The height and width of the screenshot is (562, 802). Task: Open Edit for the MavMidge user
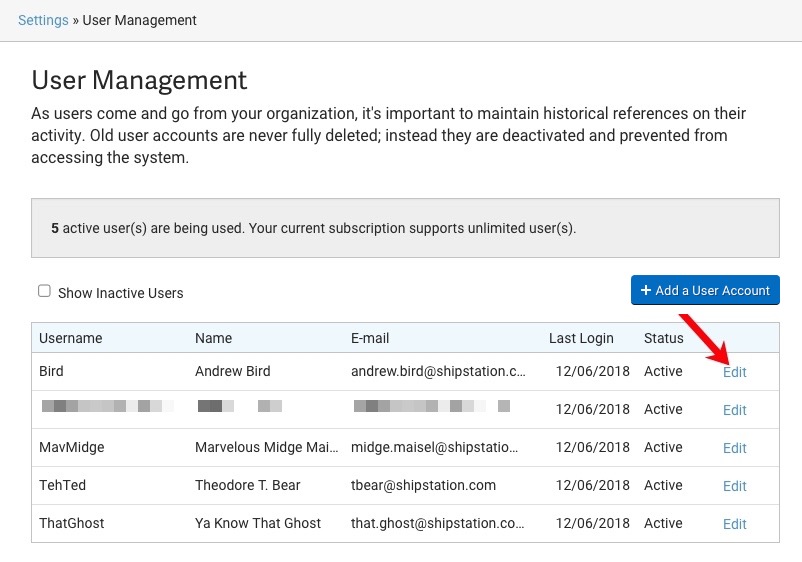point(735,448)
